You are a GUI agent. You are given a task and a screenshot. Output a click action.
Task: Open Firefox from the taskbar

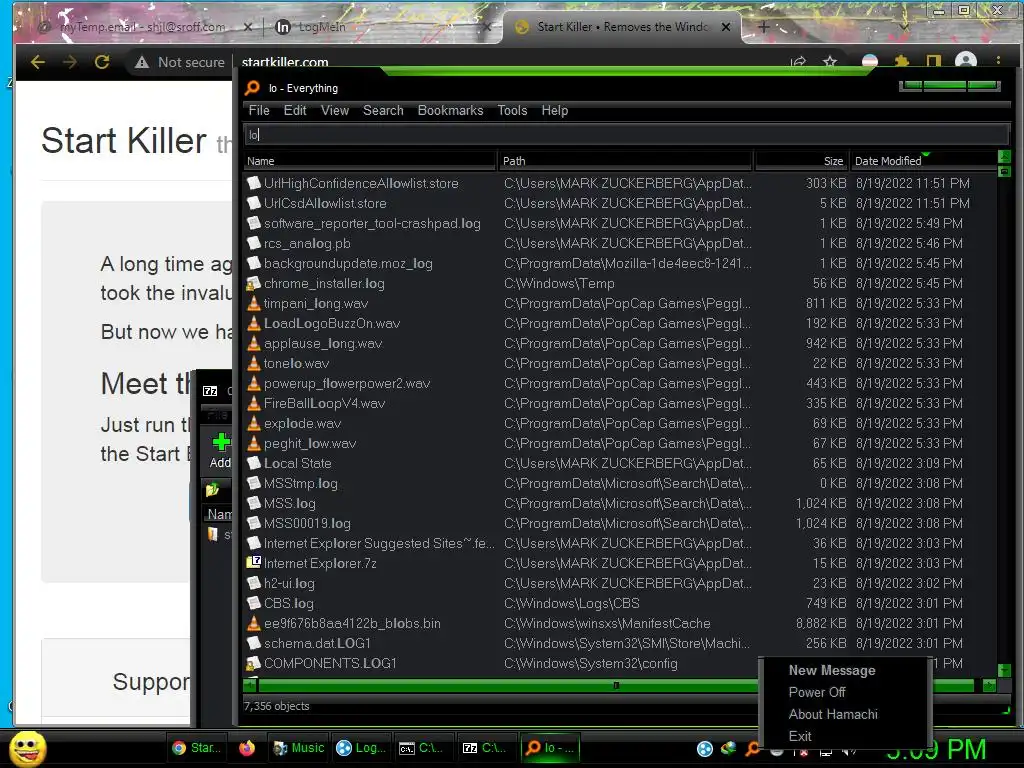[246, 748]
